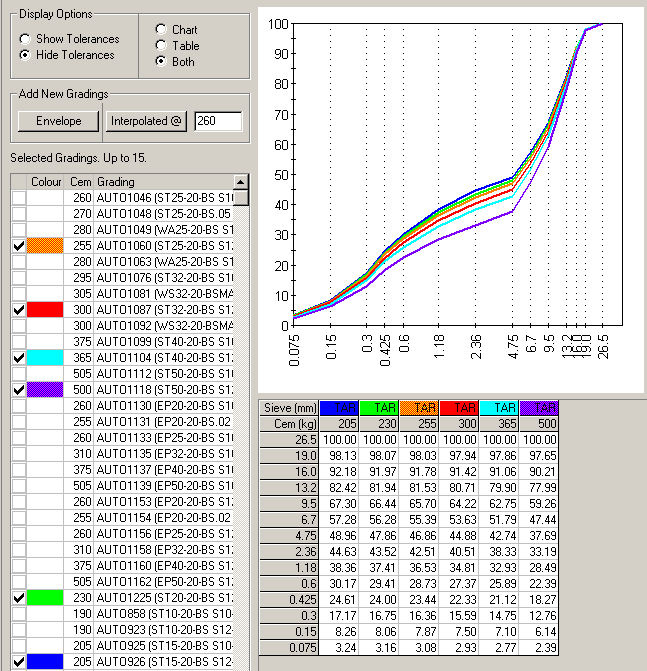Image resolution: width=647 pixels, height=671 pixels.
Task: Click the interpolated value field showing 260
Action: click(218, 121)
